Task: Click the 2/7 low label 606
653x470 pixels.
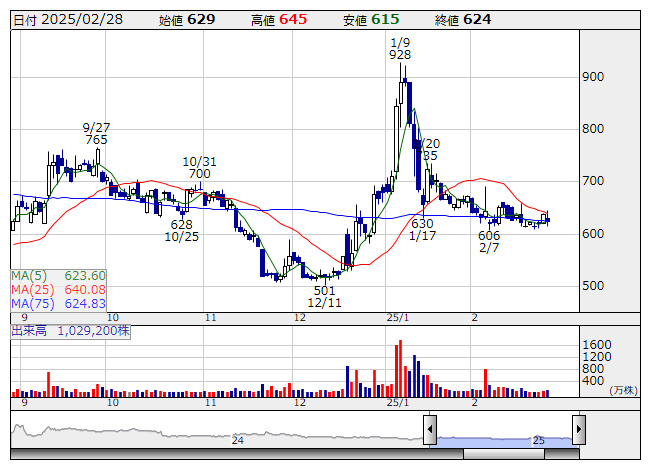Action: coord(489,235)
